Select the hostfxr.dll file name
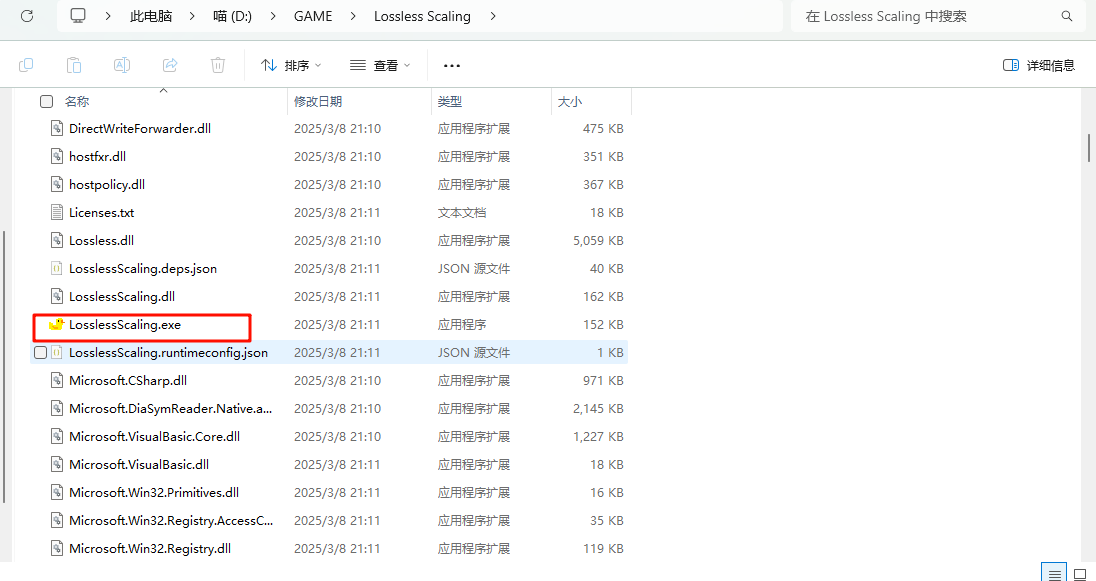Image resolution: width=1096 pixels, height=581 pixels. [97, 157]
